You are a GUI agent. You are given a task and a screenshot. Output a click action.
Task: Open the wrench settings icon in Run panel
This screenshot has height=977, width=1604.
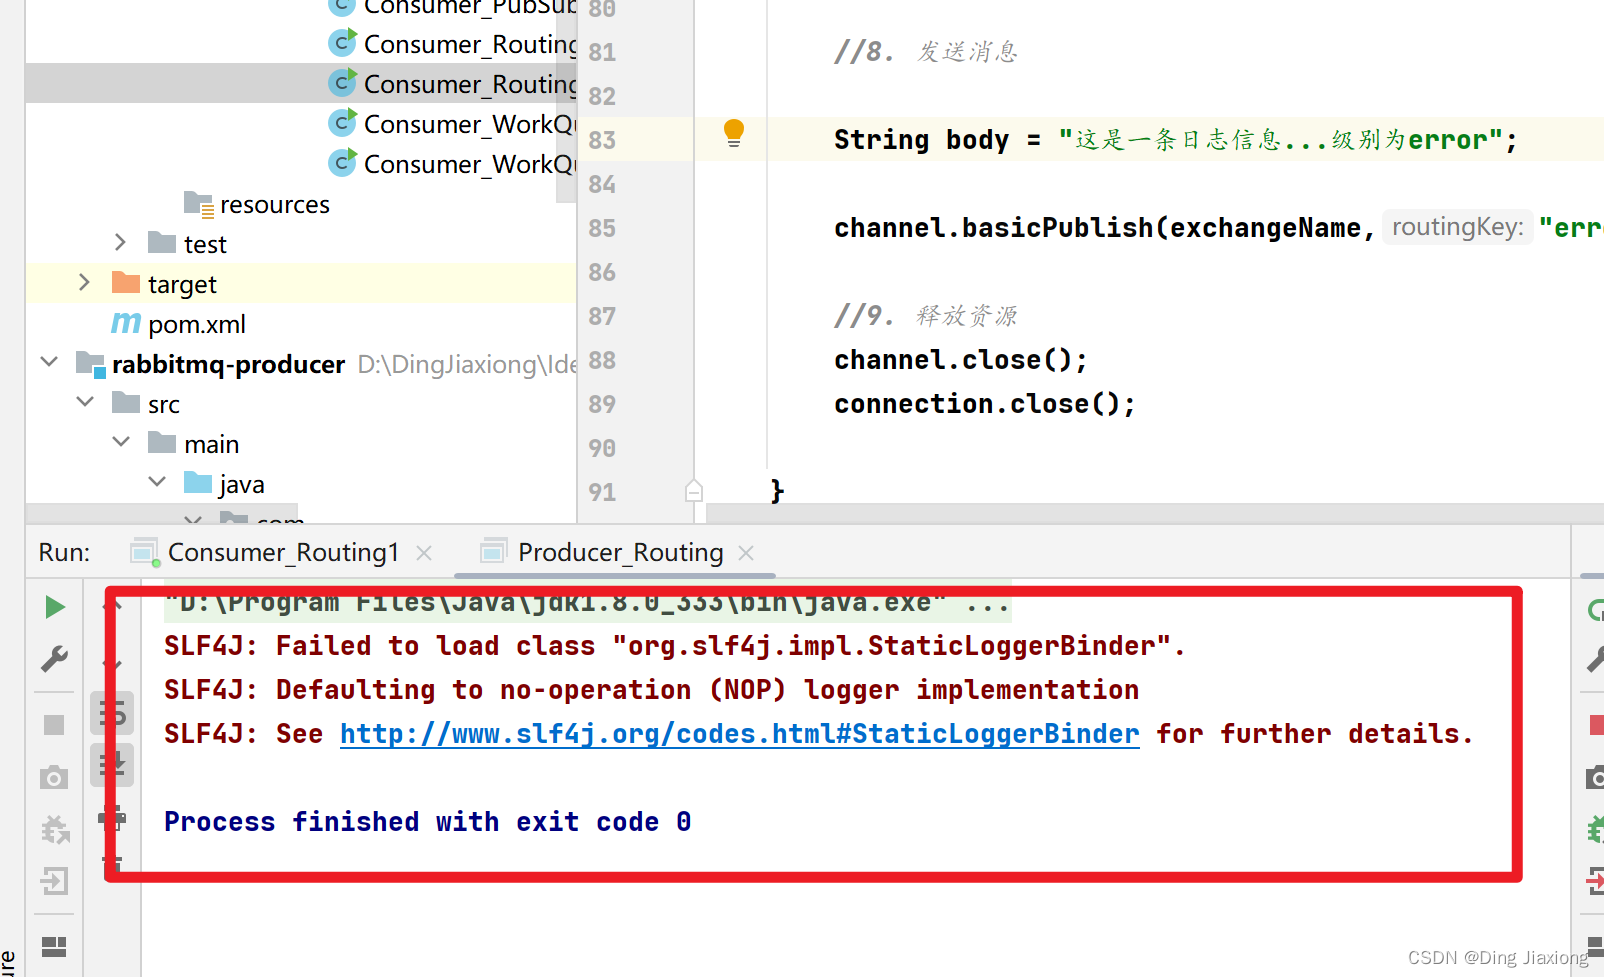pos(54,659)
